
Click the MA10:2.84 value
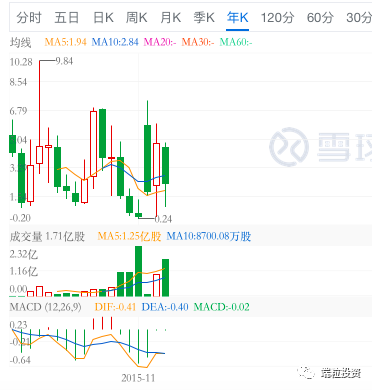point(115,42)
